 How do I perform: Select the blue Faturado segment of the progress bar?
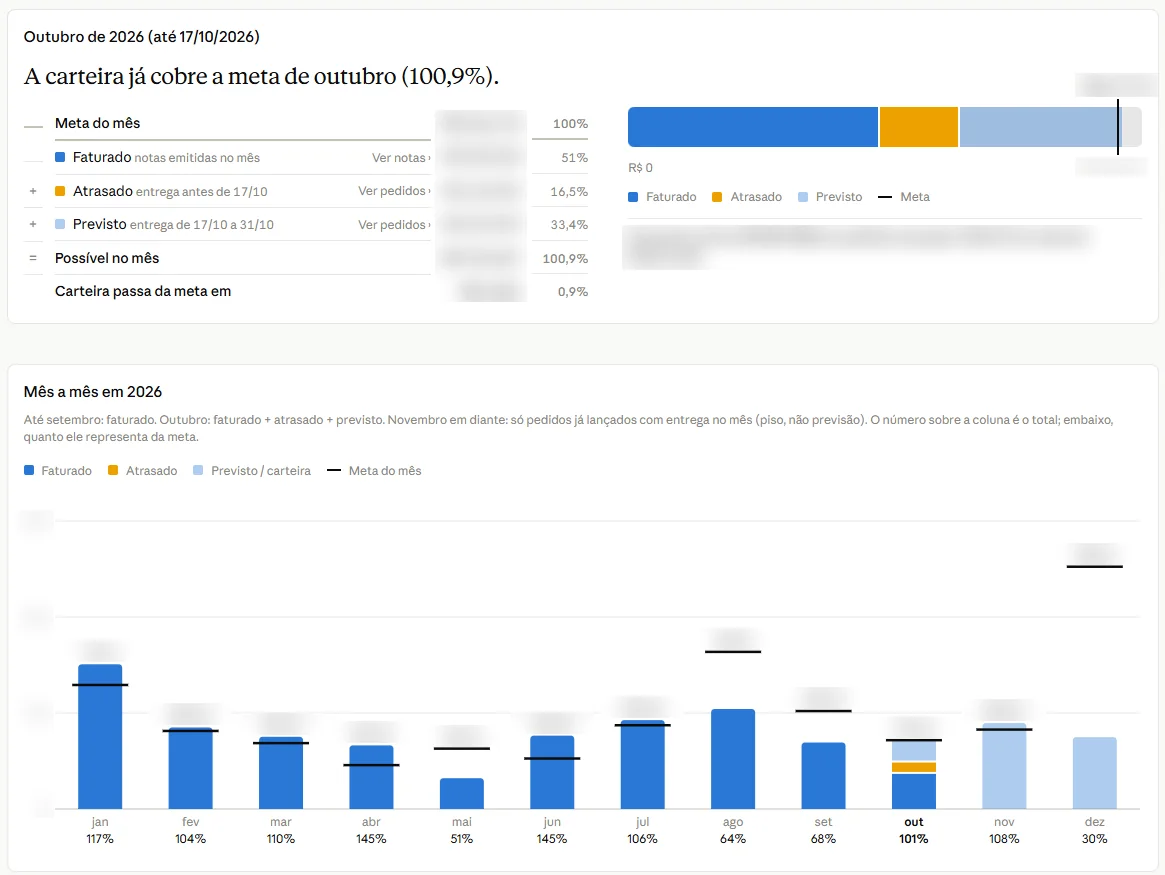(x=753, y=127)
